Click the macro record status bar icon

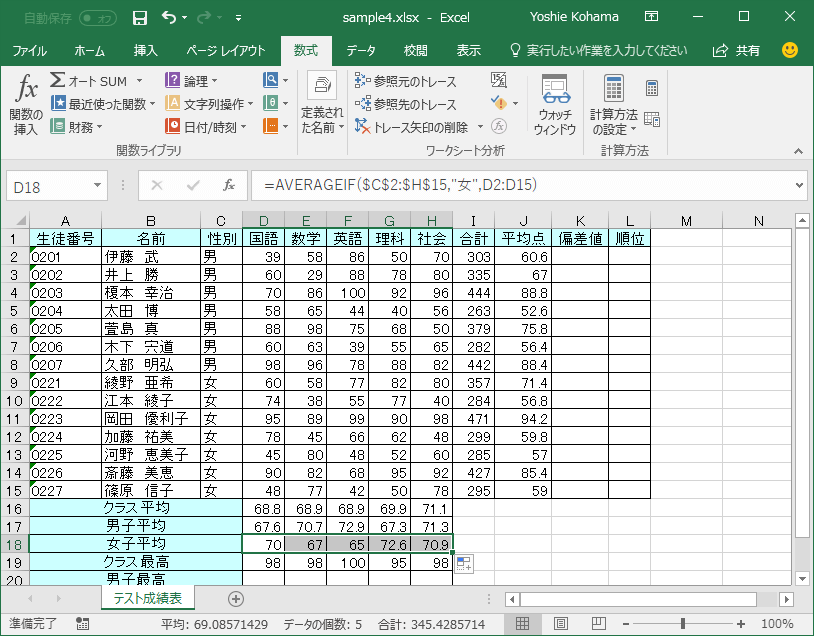(x=82, y=623)
